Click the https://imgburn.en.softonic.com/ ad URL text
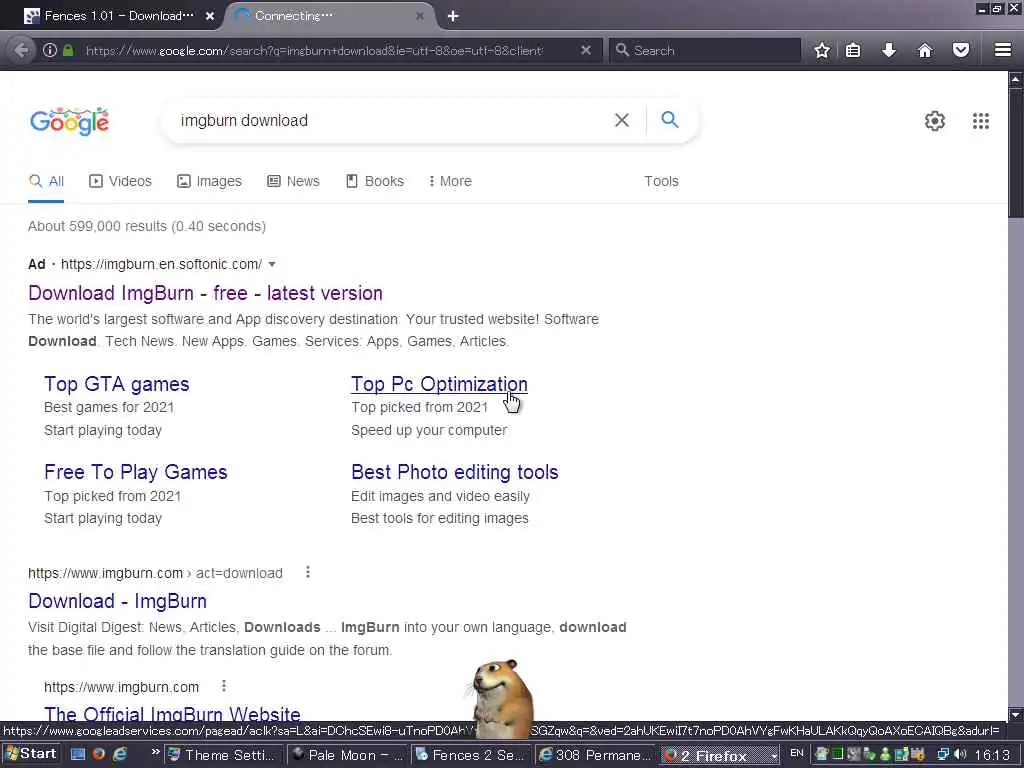1024x768 pixels. tap(161, 264)
